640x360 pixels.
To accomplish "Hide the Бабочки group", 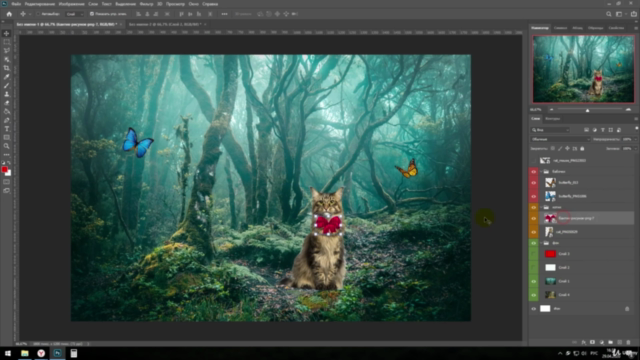I will pos(533,172).
